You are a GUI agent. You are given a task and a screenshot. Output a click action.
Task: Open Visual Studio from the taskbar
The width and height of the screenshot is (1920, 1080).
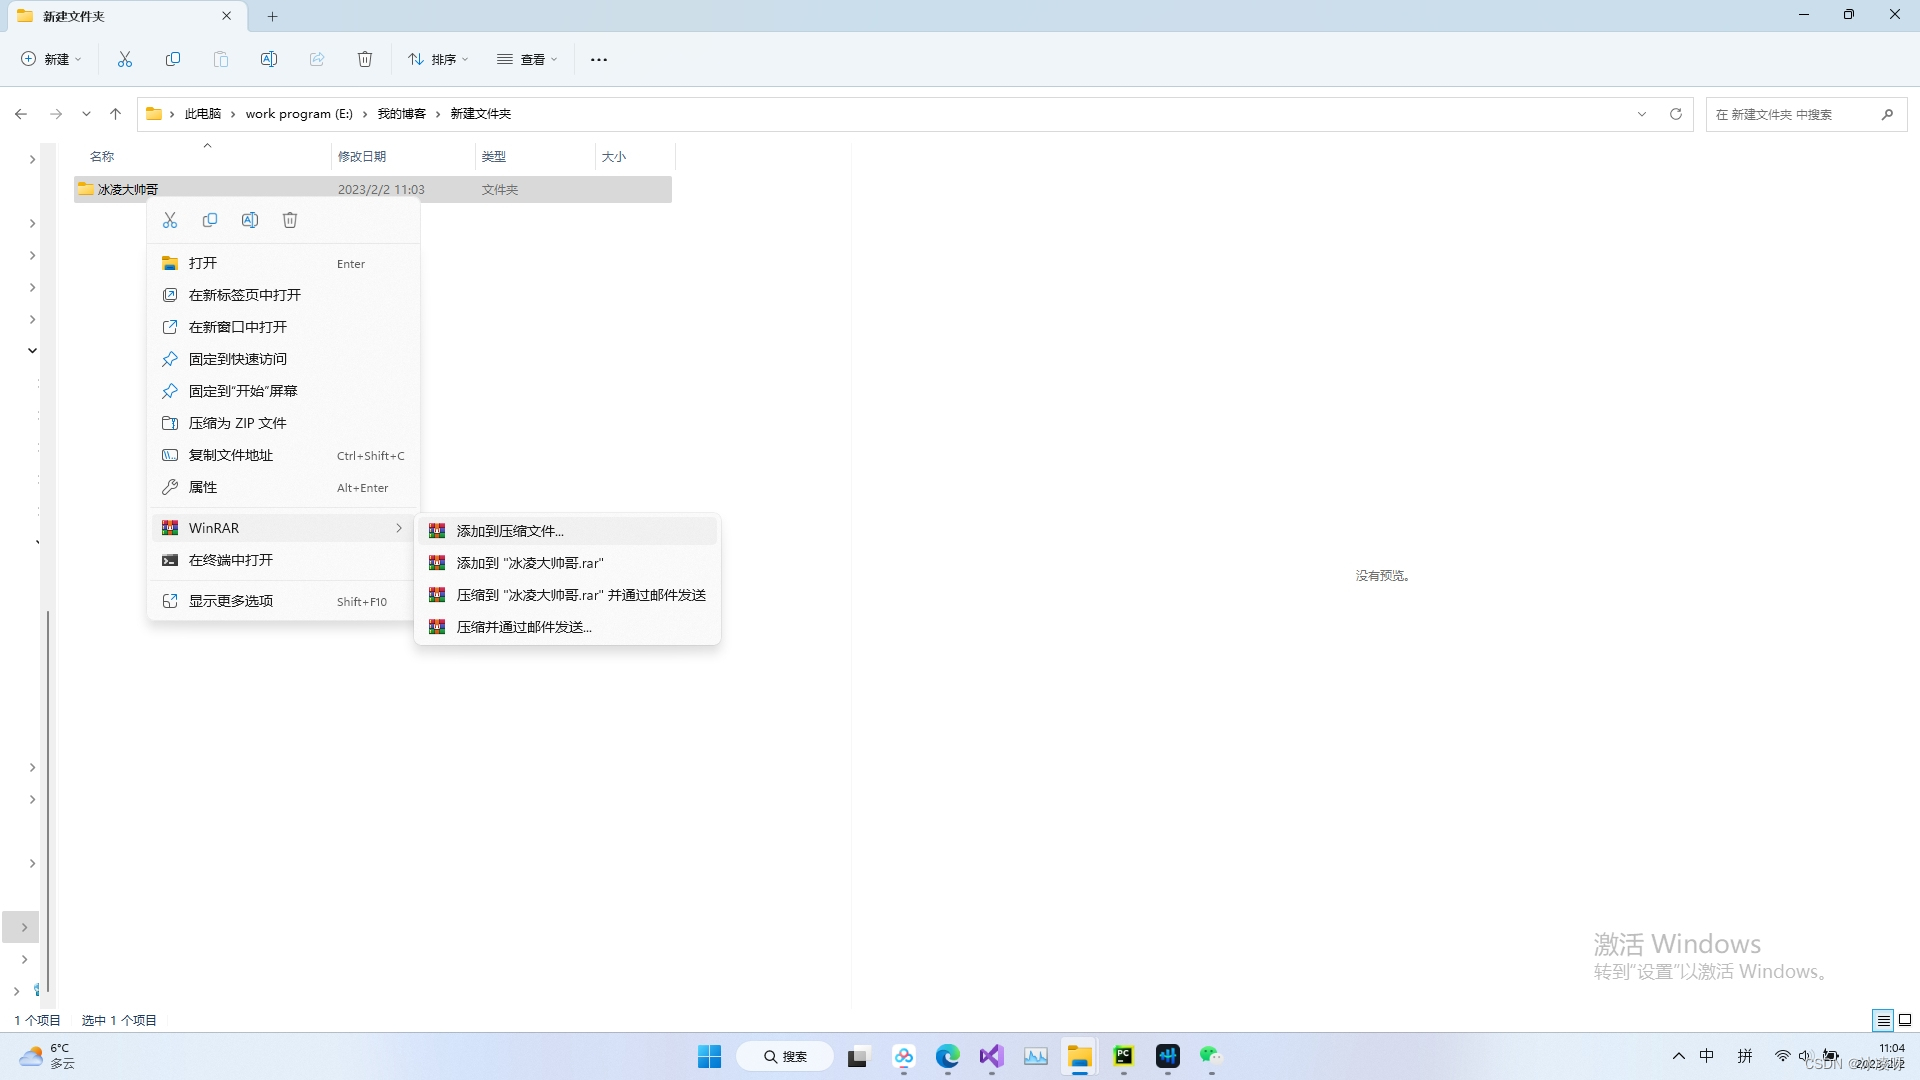[x=991, y=1056]
